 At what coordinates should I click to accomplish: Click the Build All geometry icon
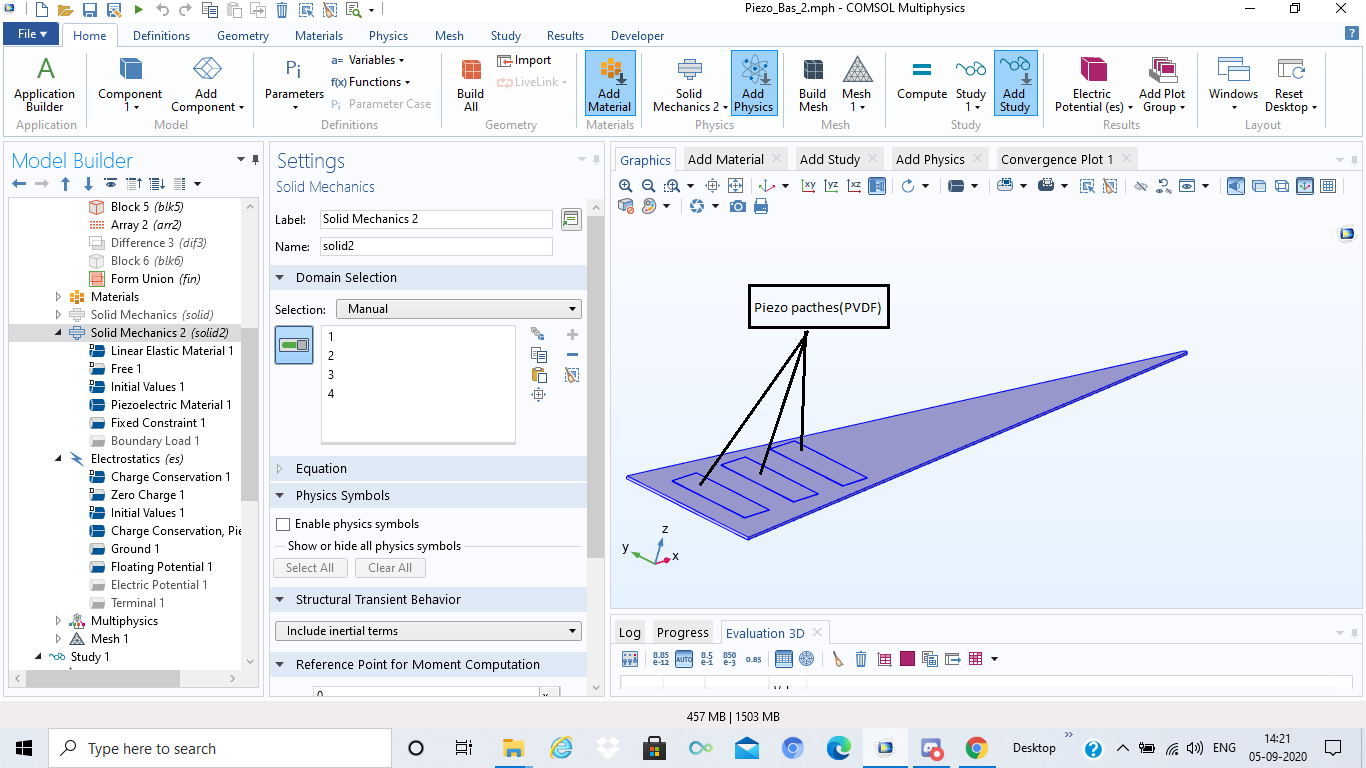click(x=470, y=84)
